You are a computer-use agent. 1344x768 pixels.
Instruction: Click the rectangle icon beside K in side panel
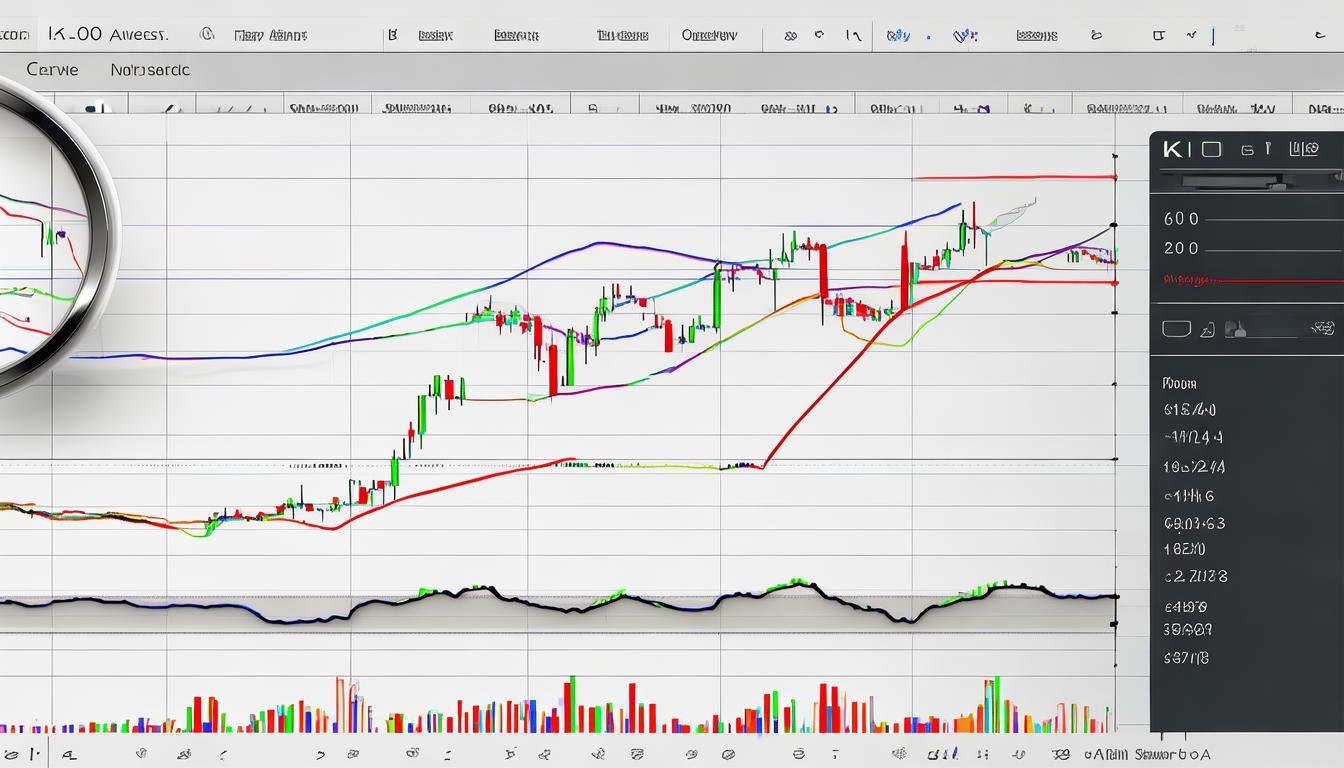(1211, 149)
